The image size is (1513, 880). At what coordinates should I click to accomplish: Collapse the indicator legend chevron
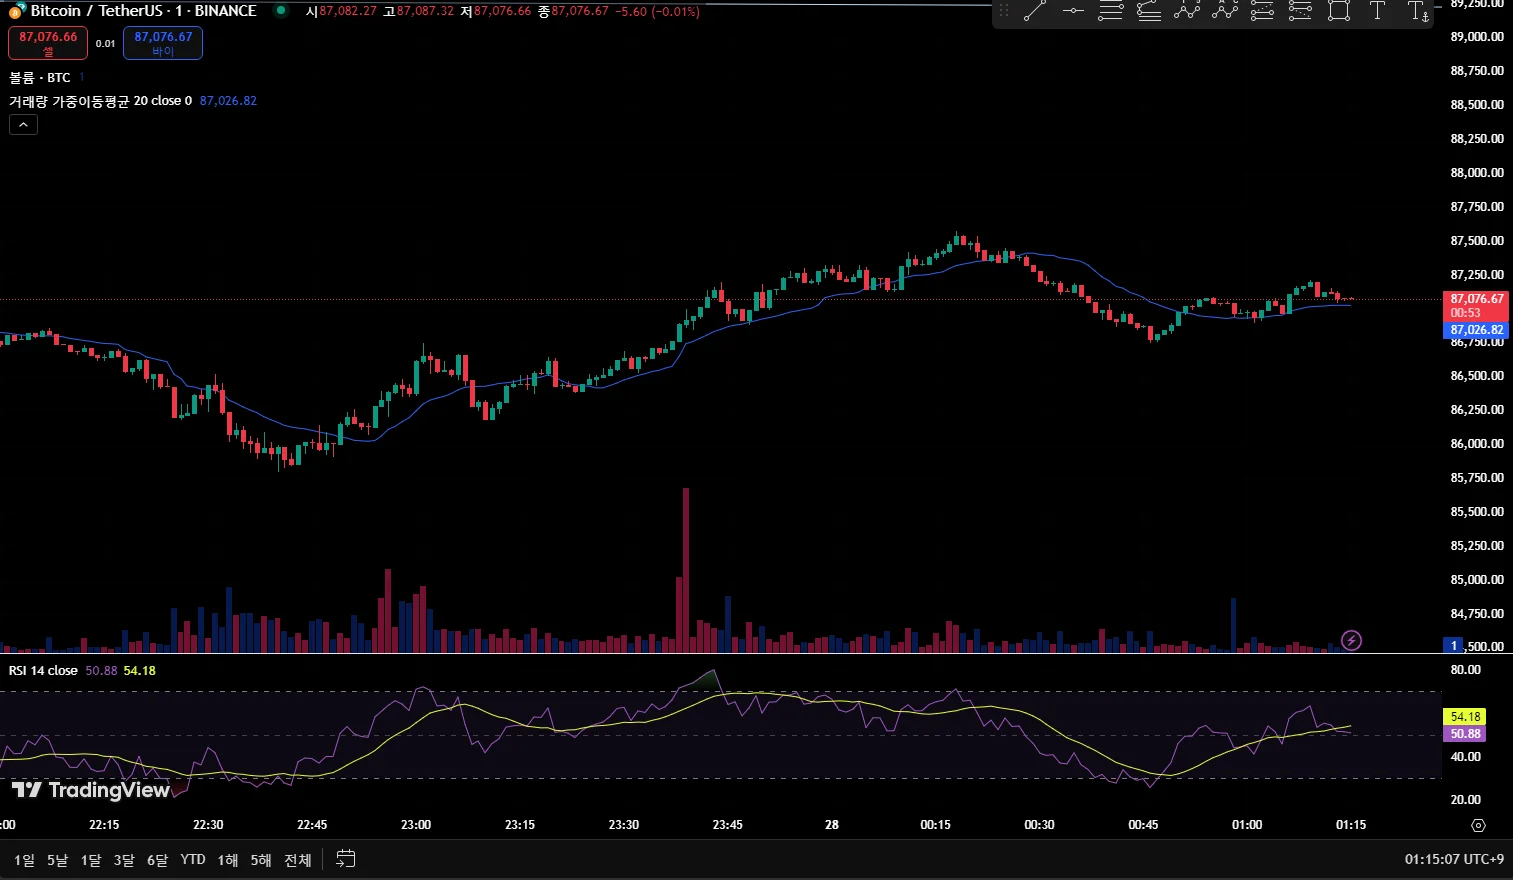click(23, 125)
